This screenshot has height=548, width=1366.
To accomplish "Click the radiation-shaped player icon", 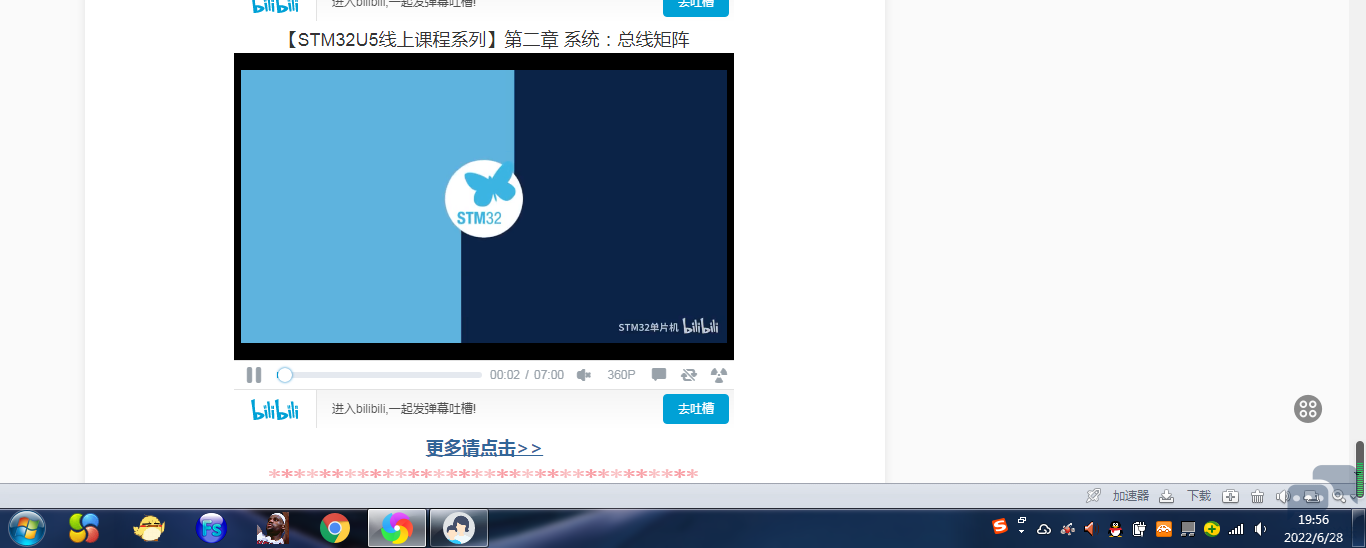I will tap(719, 375).
